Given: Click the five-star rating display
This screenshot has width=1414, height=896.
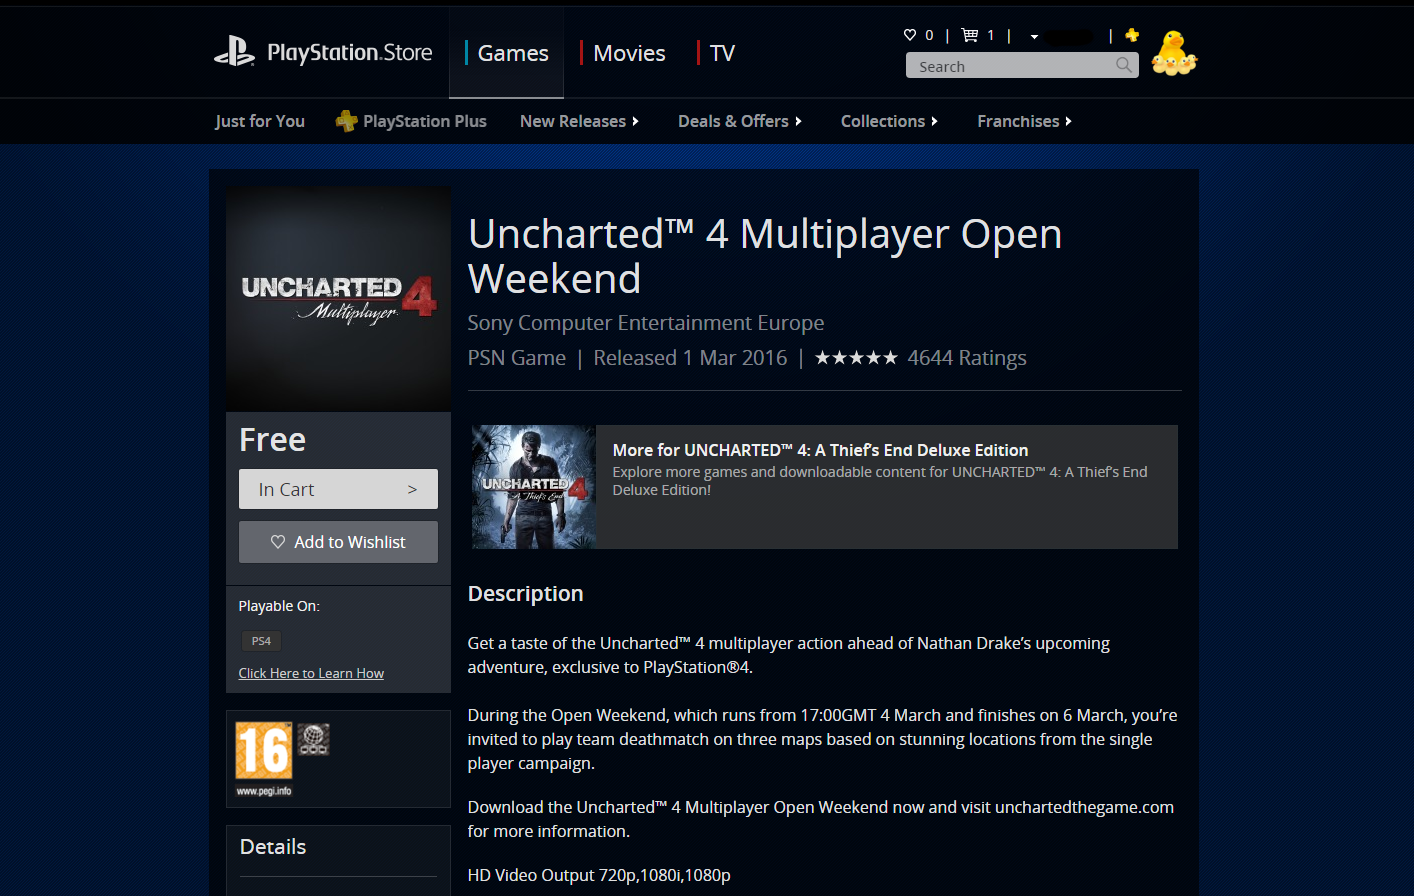Looking at the screenshot, I should point(856,358).
